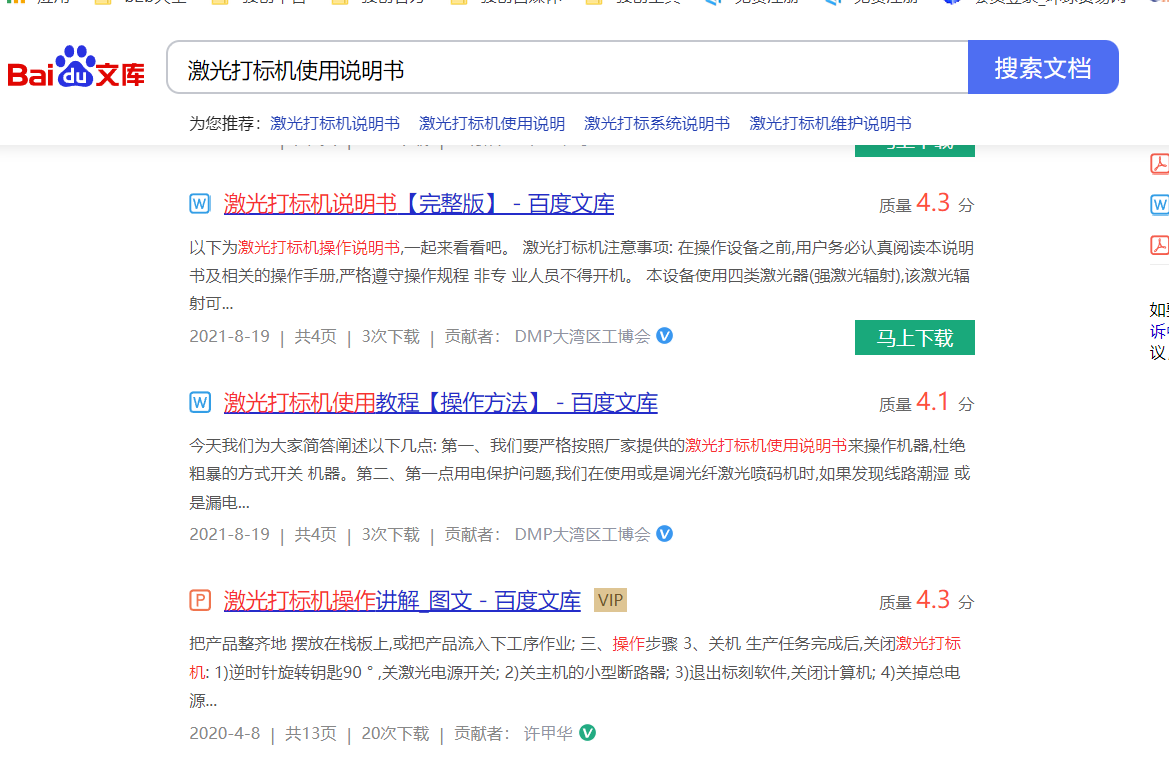Open result 激光打标机操作讲解_图文 - 百度文库
This screenshot has width=1169, height=774.
pyautogui.click(x=402, y=600)
